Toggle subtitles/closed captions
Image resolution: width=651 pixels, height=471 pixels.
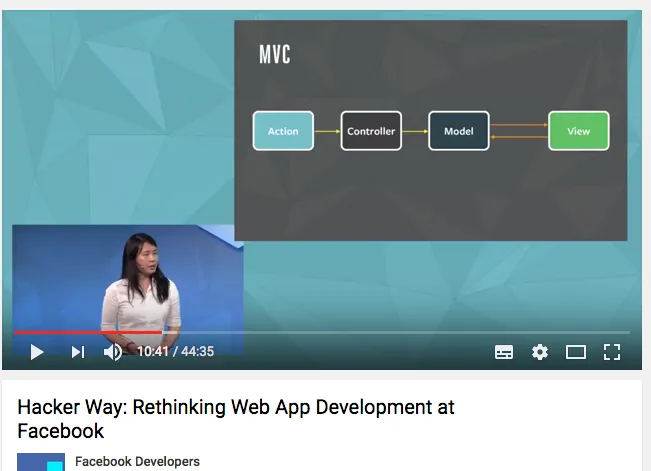tap(504, 352)
